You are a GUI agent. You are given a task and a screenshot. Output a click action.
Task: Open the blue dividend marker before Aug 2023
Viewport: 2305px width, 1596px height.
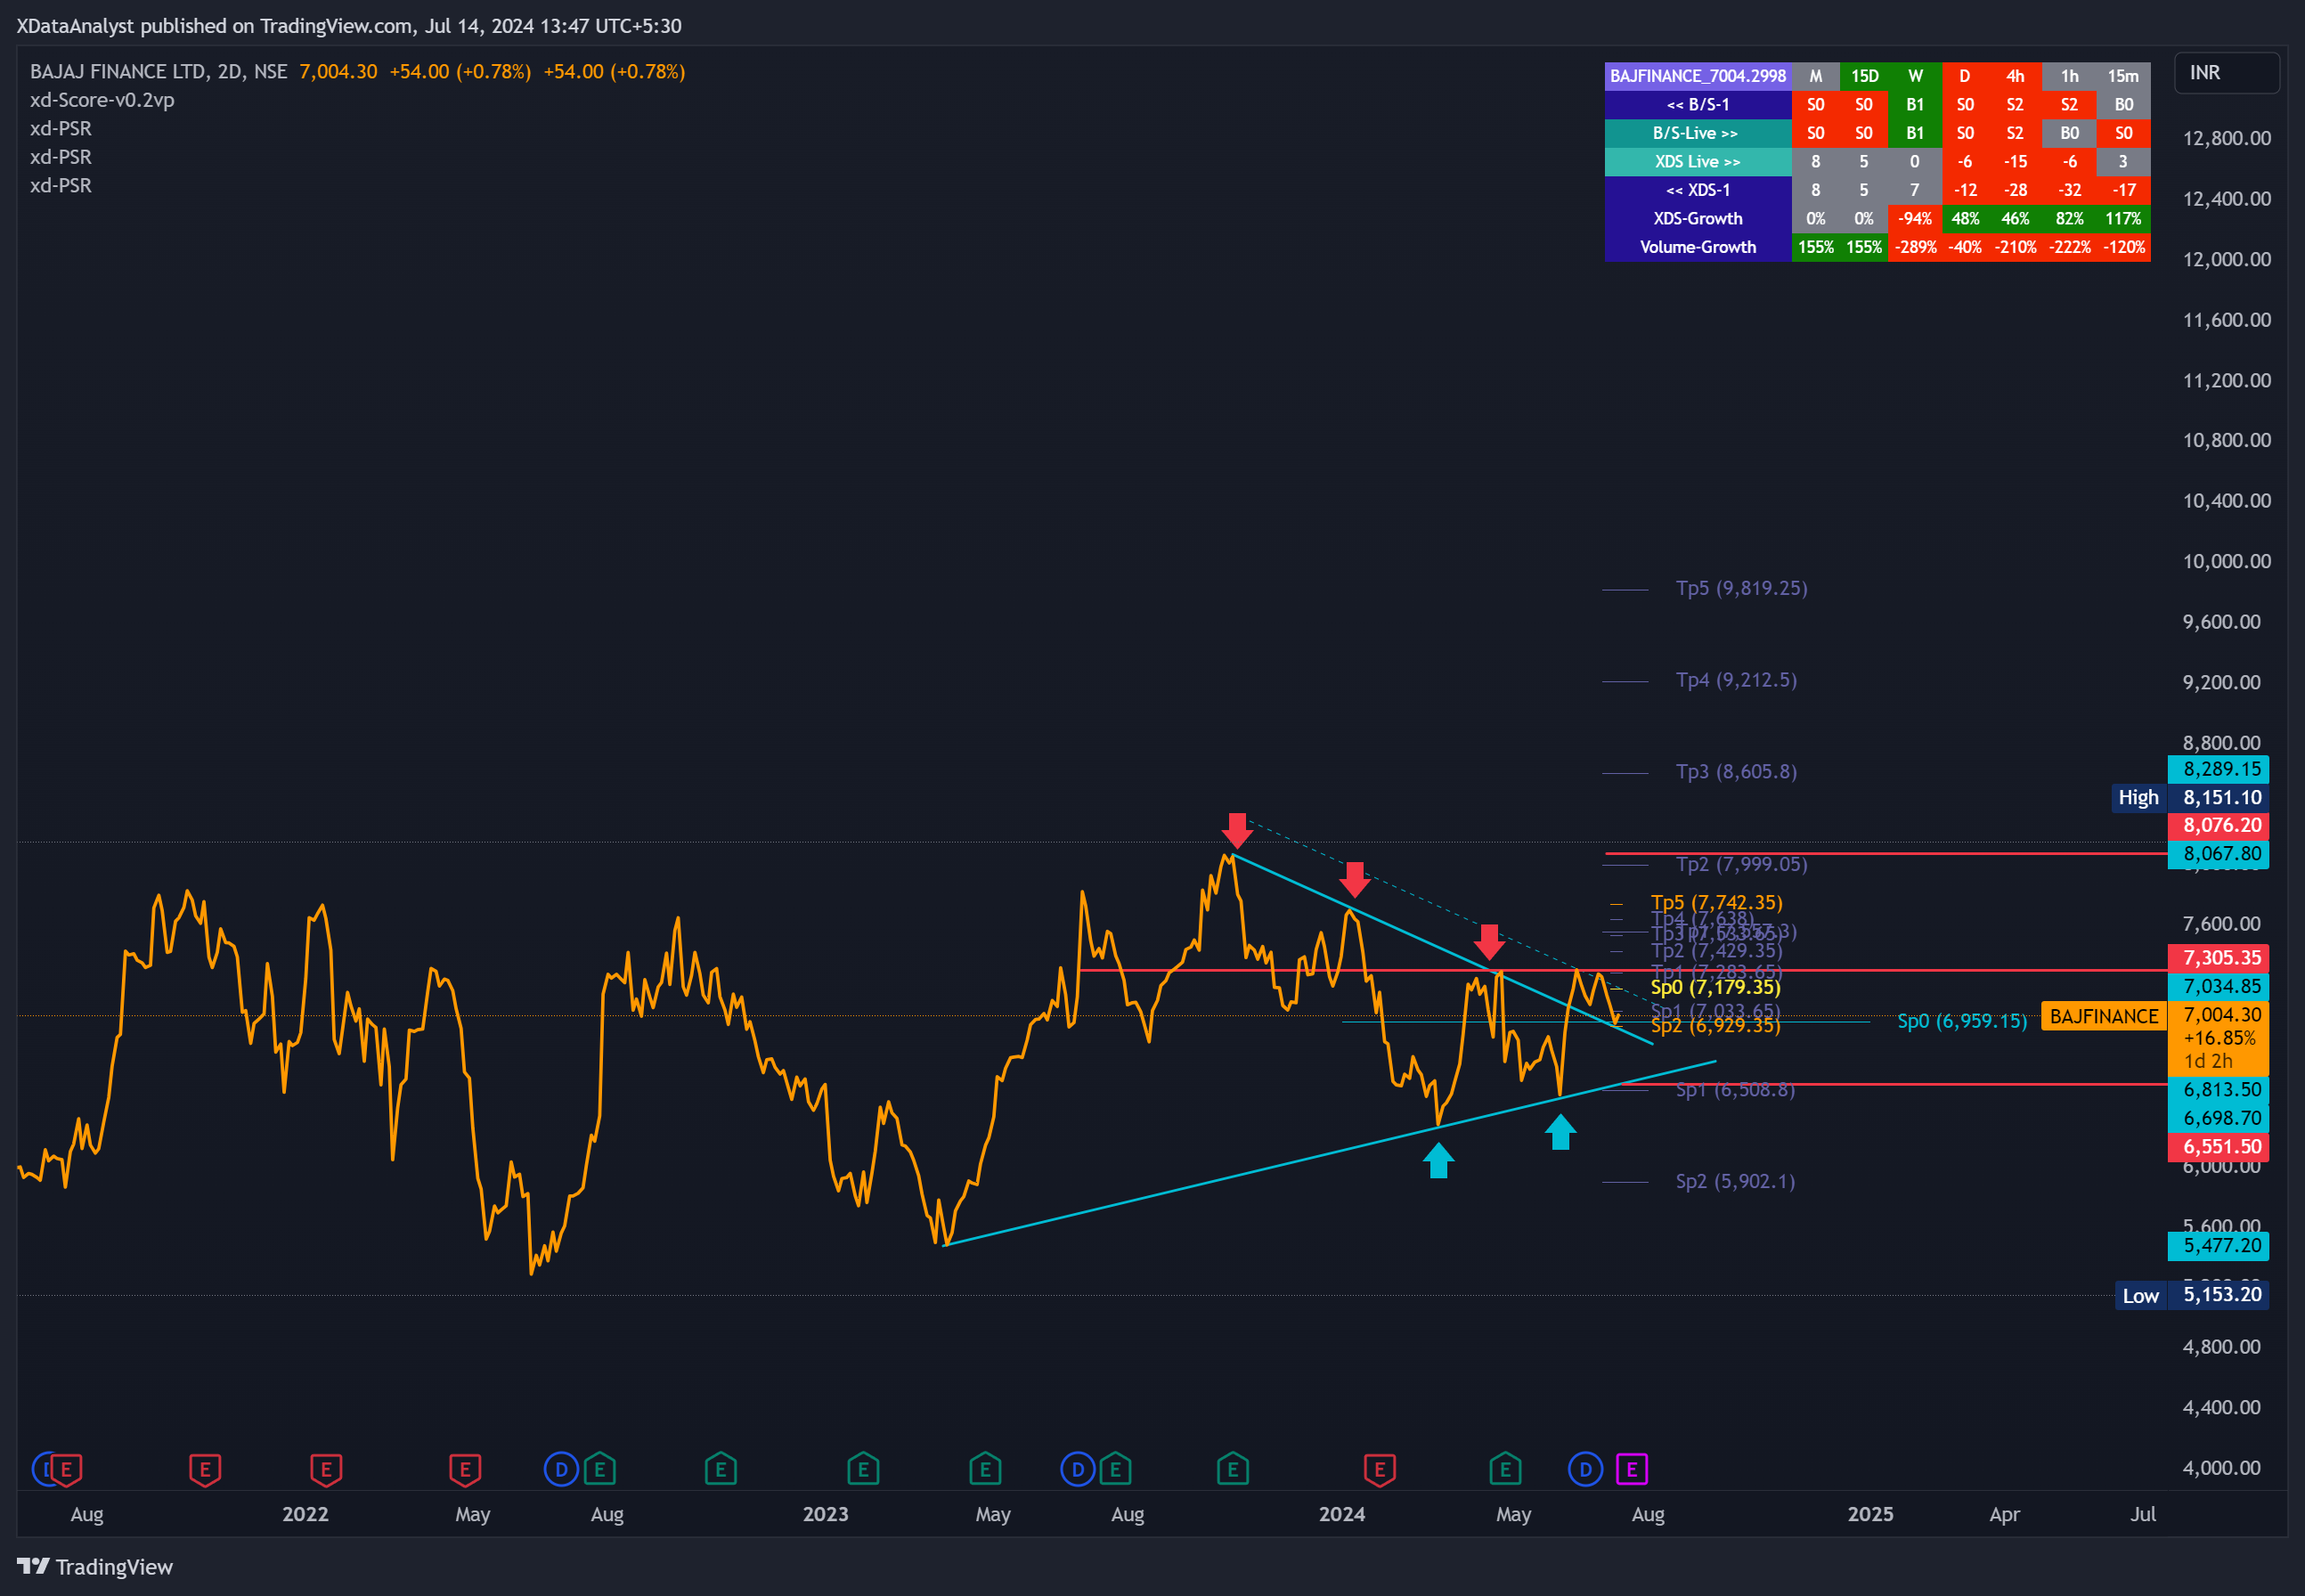[x=1077, y=1469]
